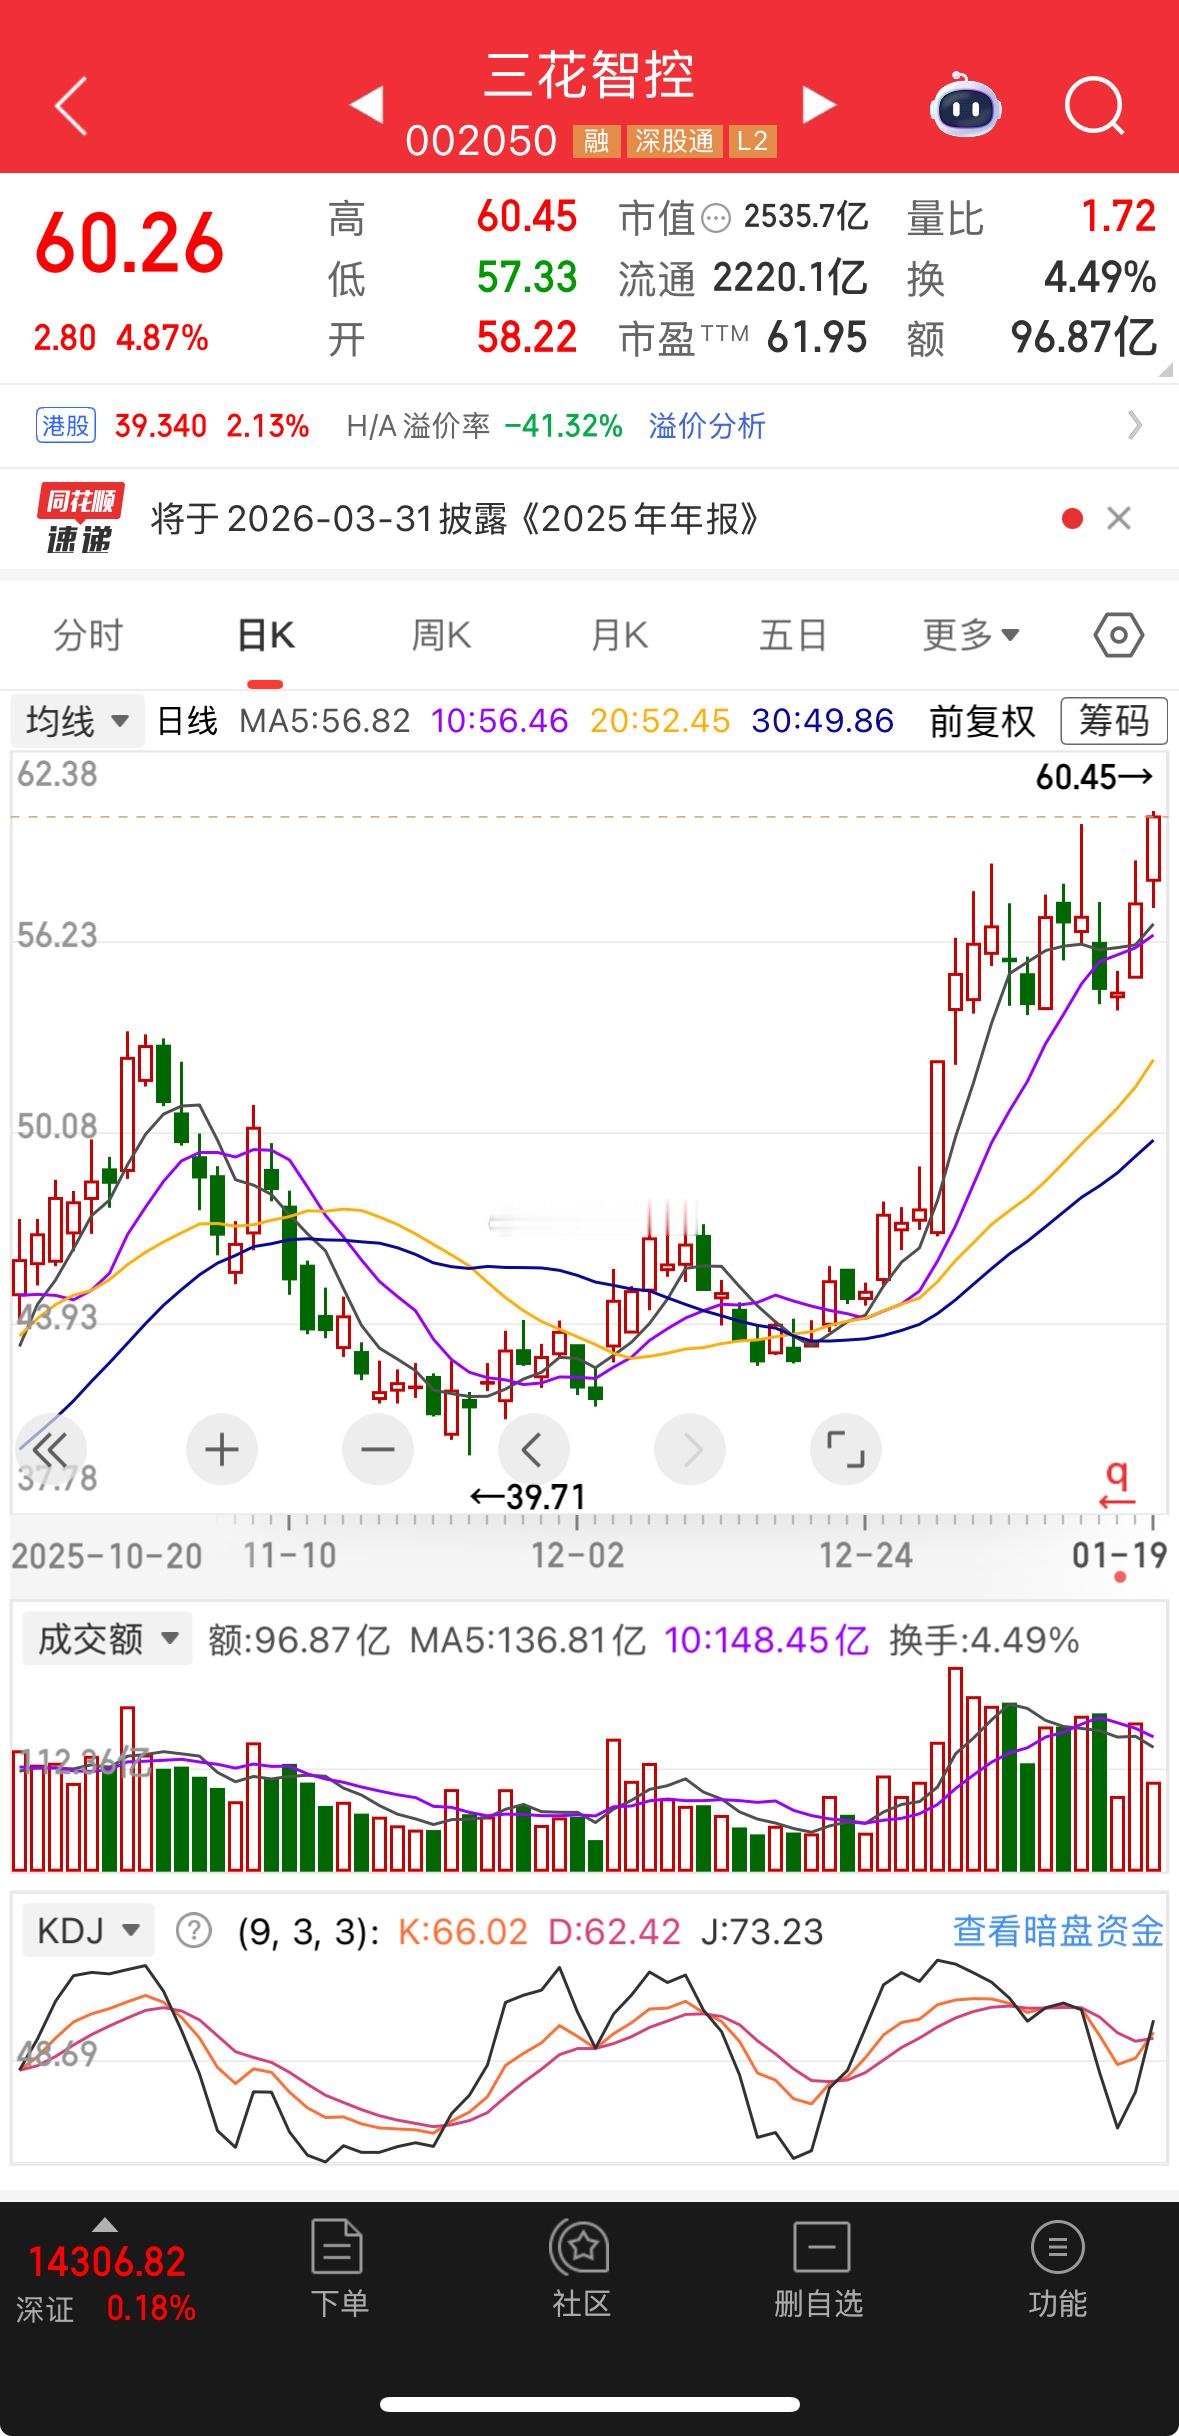The image size is (1179, 2436).
Task: Switch to 分时 intraday tab
Action: tap(88, 635)
